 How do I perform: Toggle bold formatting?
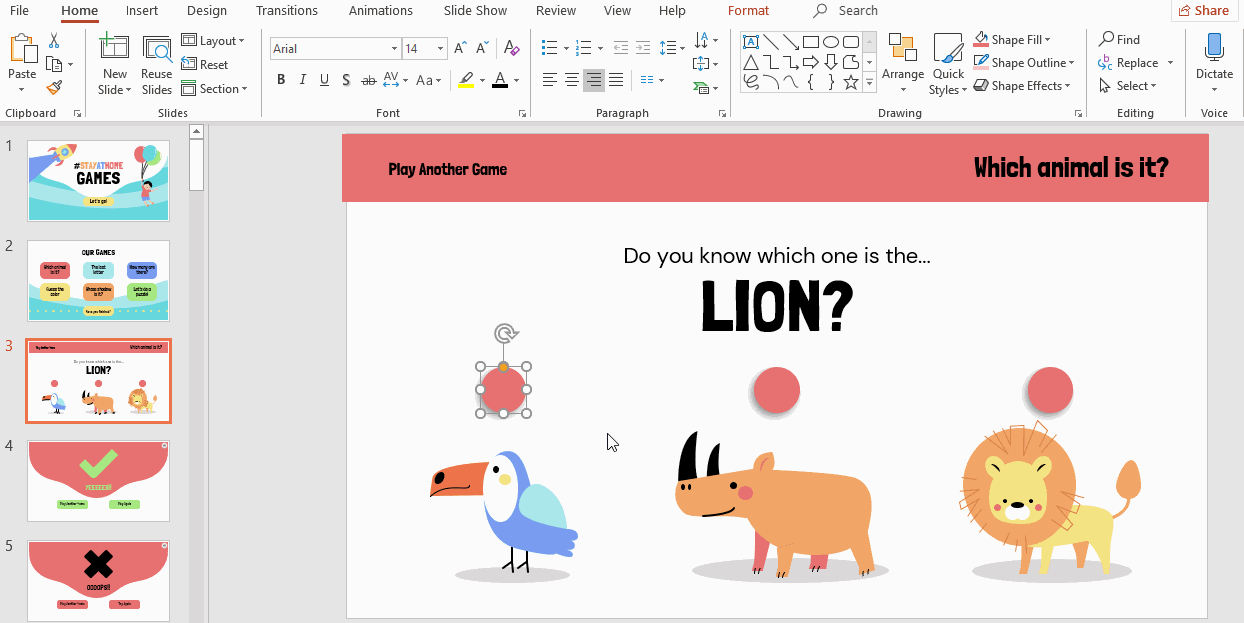(280, 80)
